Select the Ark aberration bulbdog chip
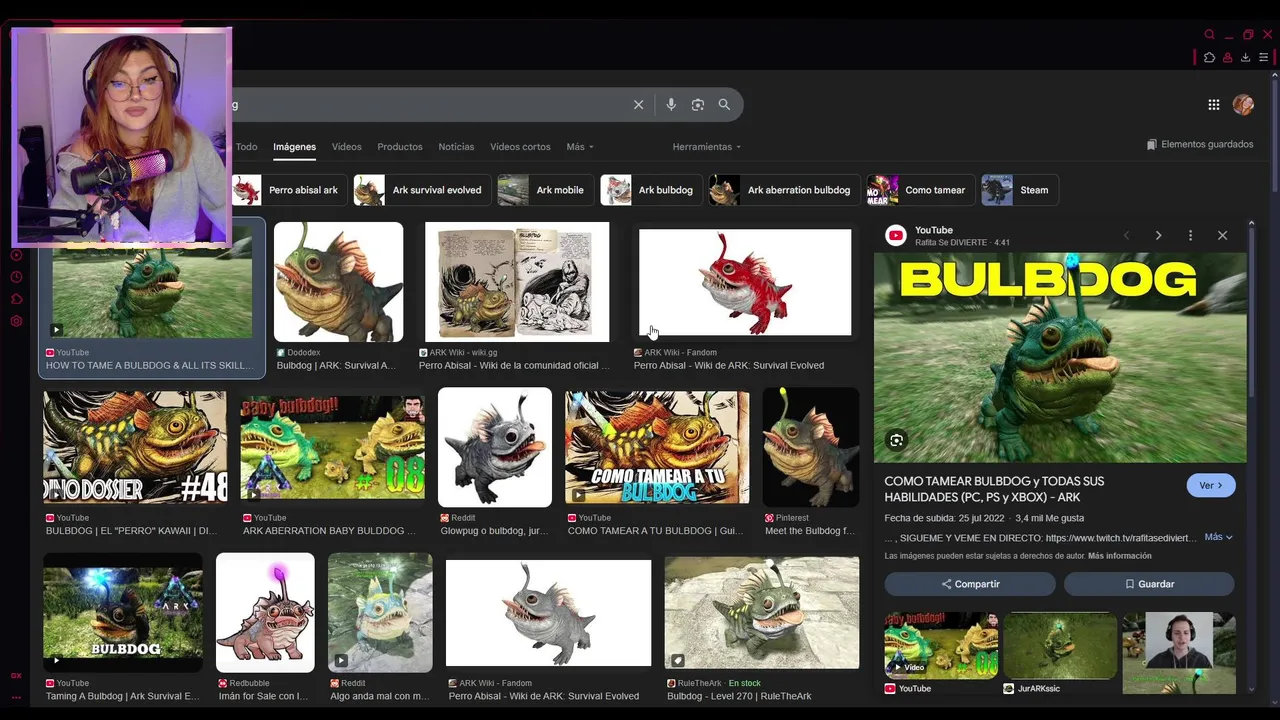The image size is (1280, 720). 785,190
